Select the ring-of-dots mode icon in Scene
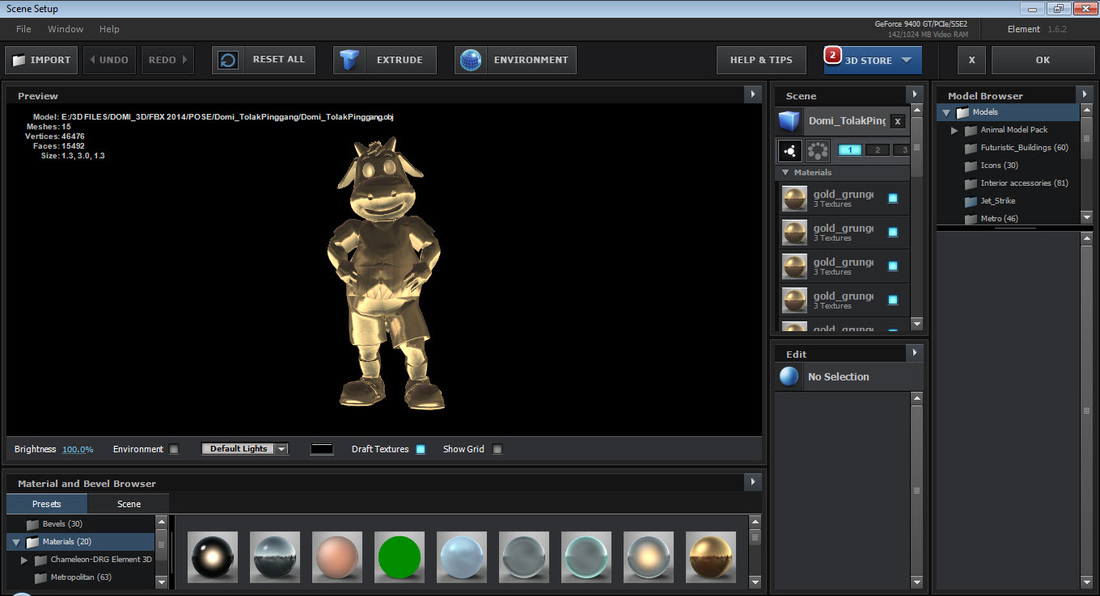This screenshot has width=1100, height=596. click(817, 151)
